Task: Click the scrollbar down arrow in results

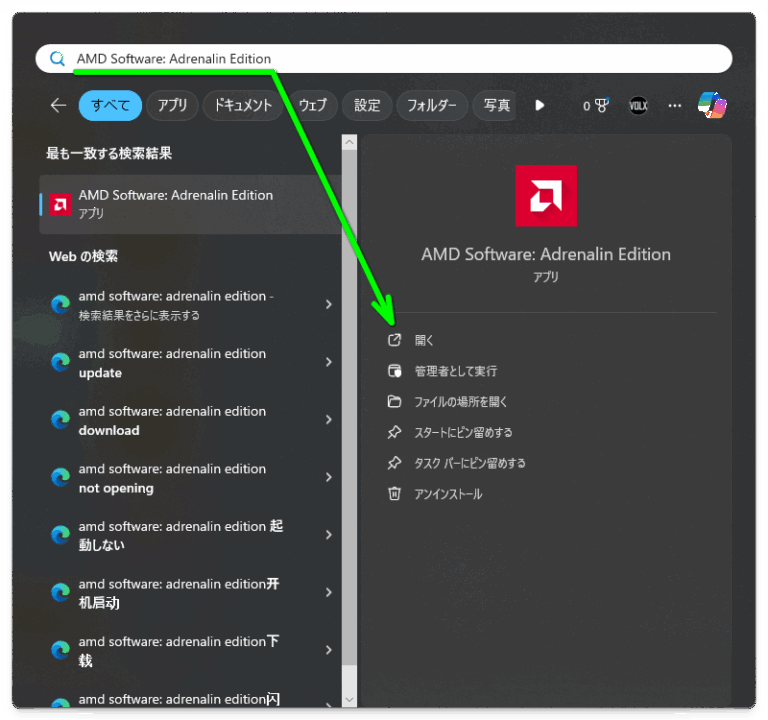Action: tap(349, 699)
